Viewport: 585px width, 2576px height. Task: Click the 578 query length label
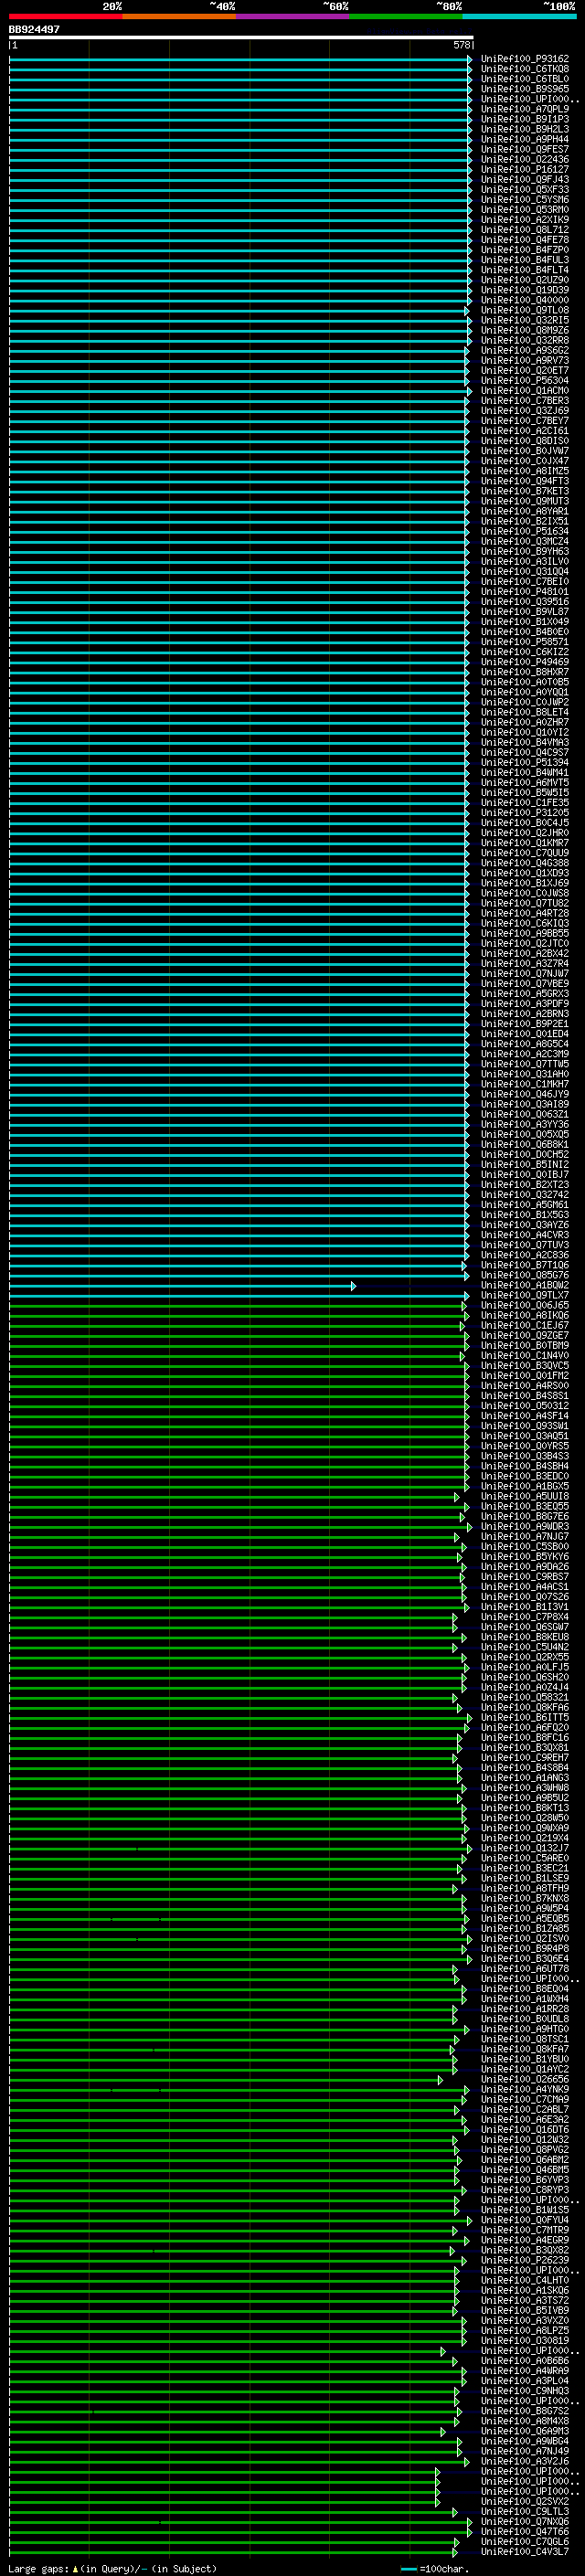[461, 45]
